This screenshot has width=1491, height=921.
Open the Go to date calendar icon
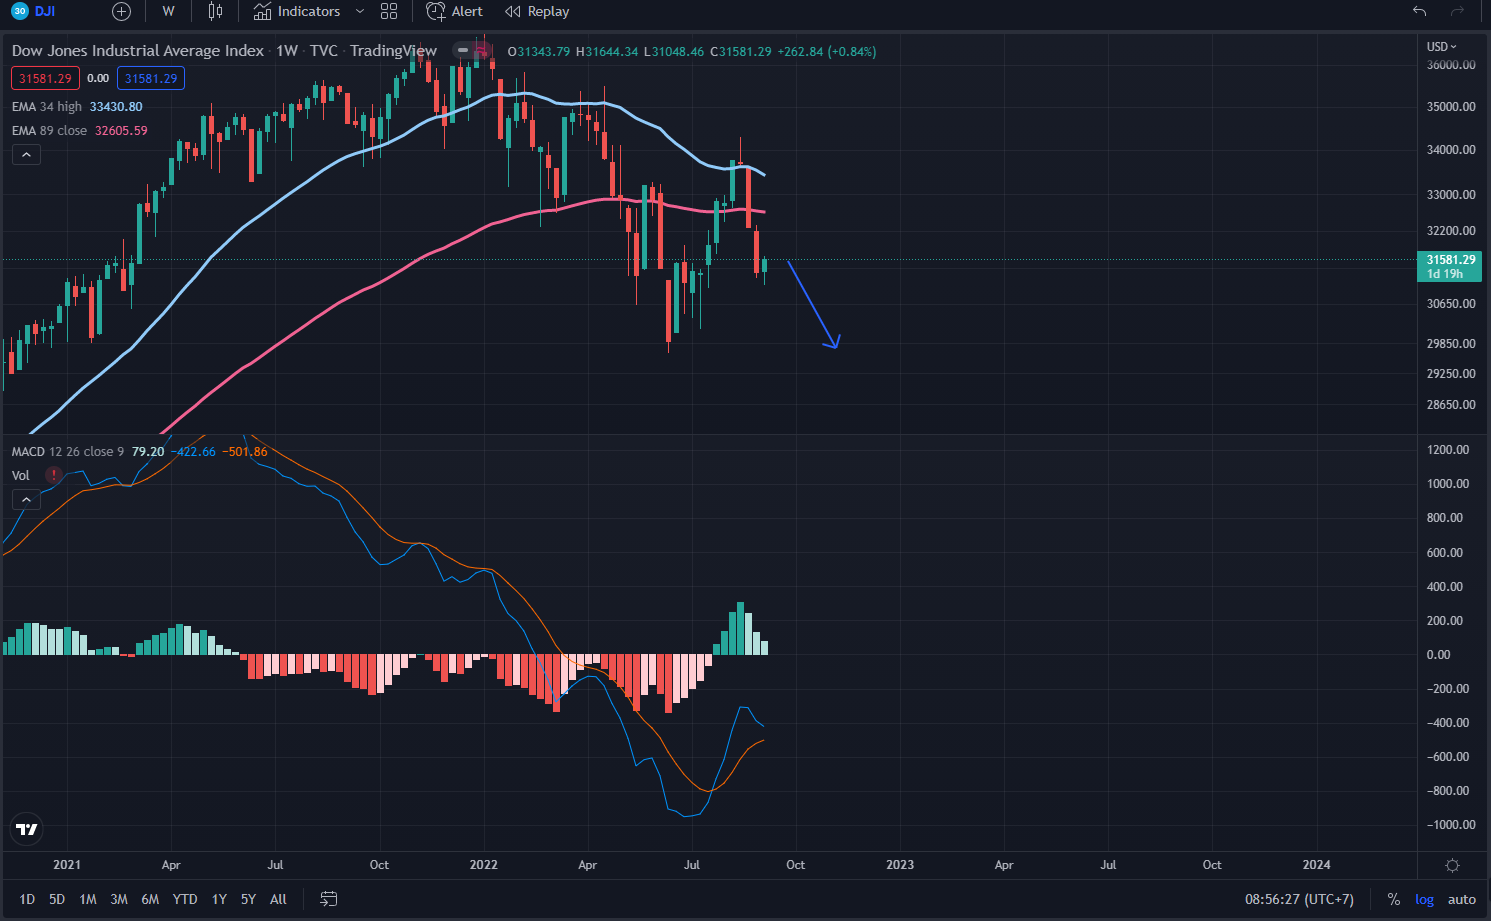tap(328, 899)
